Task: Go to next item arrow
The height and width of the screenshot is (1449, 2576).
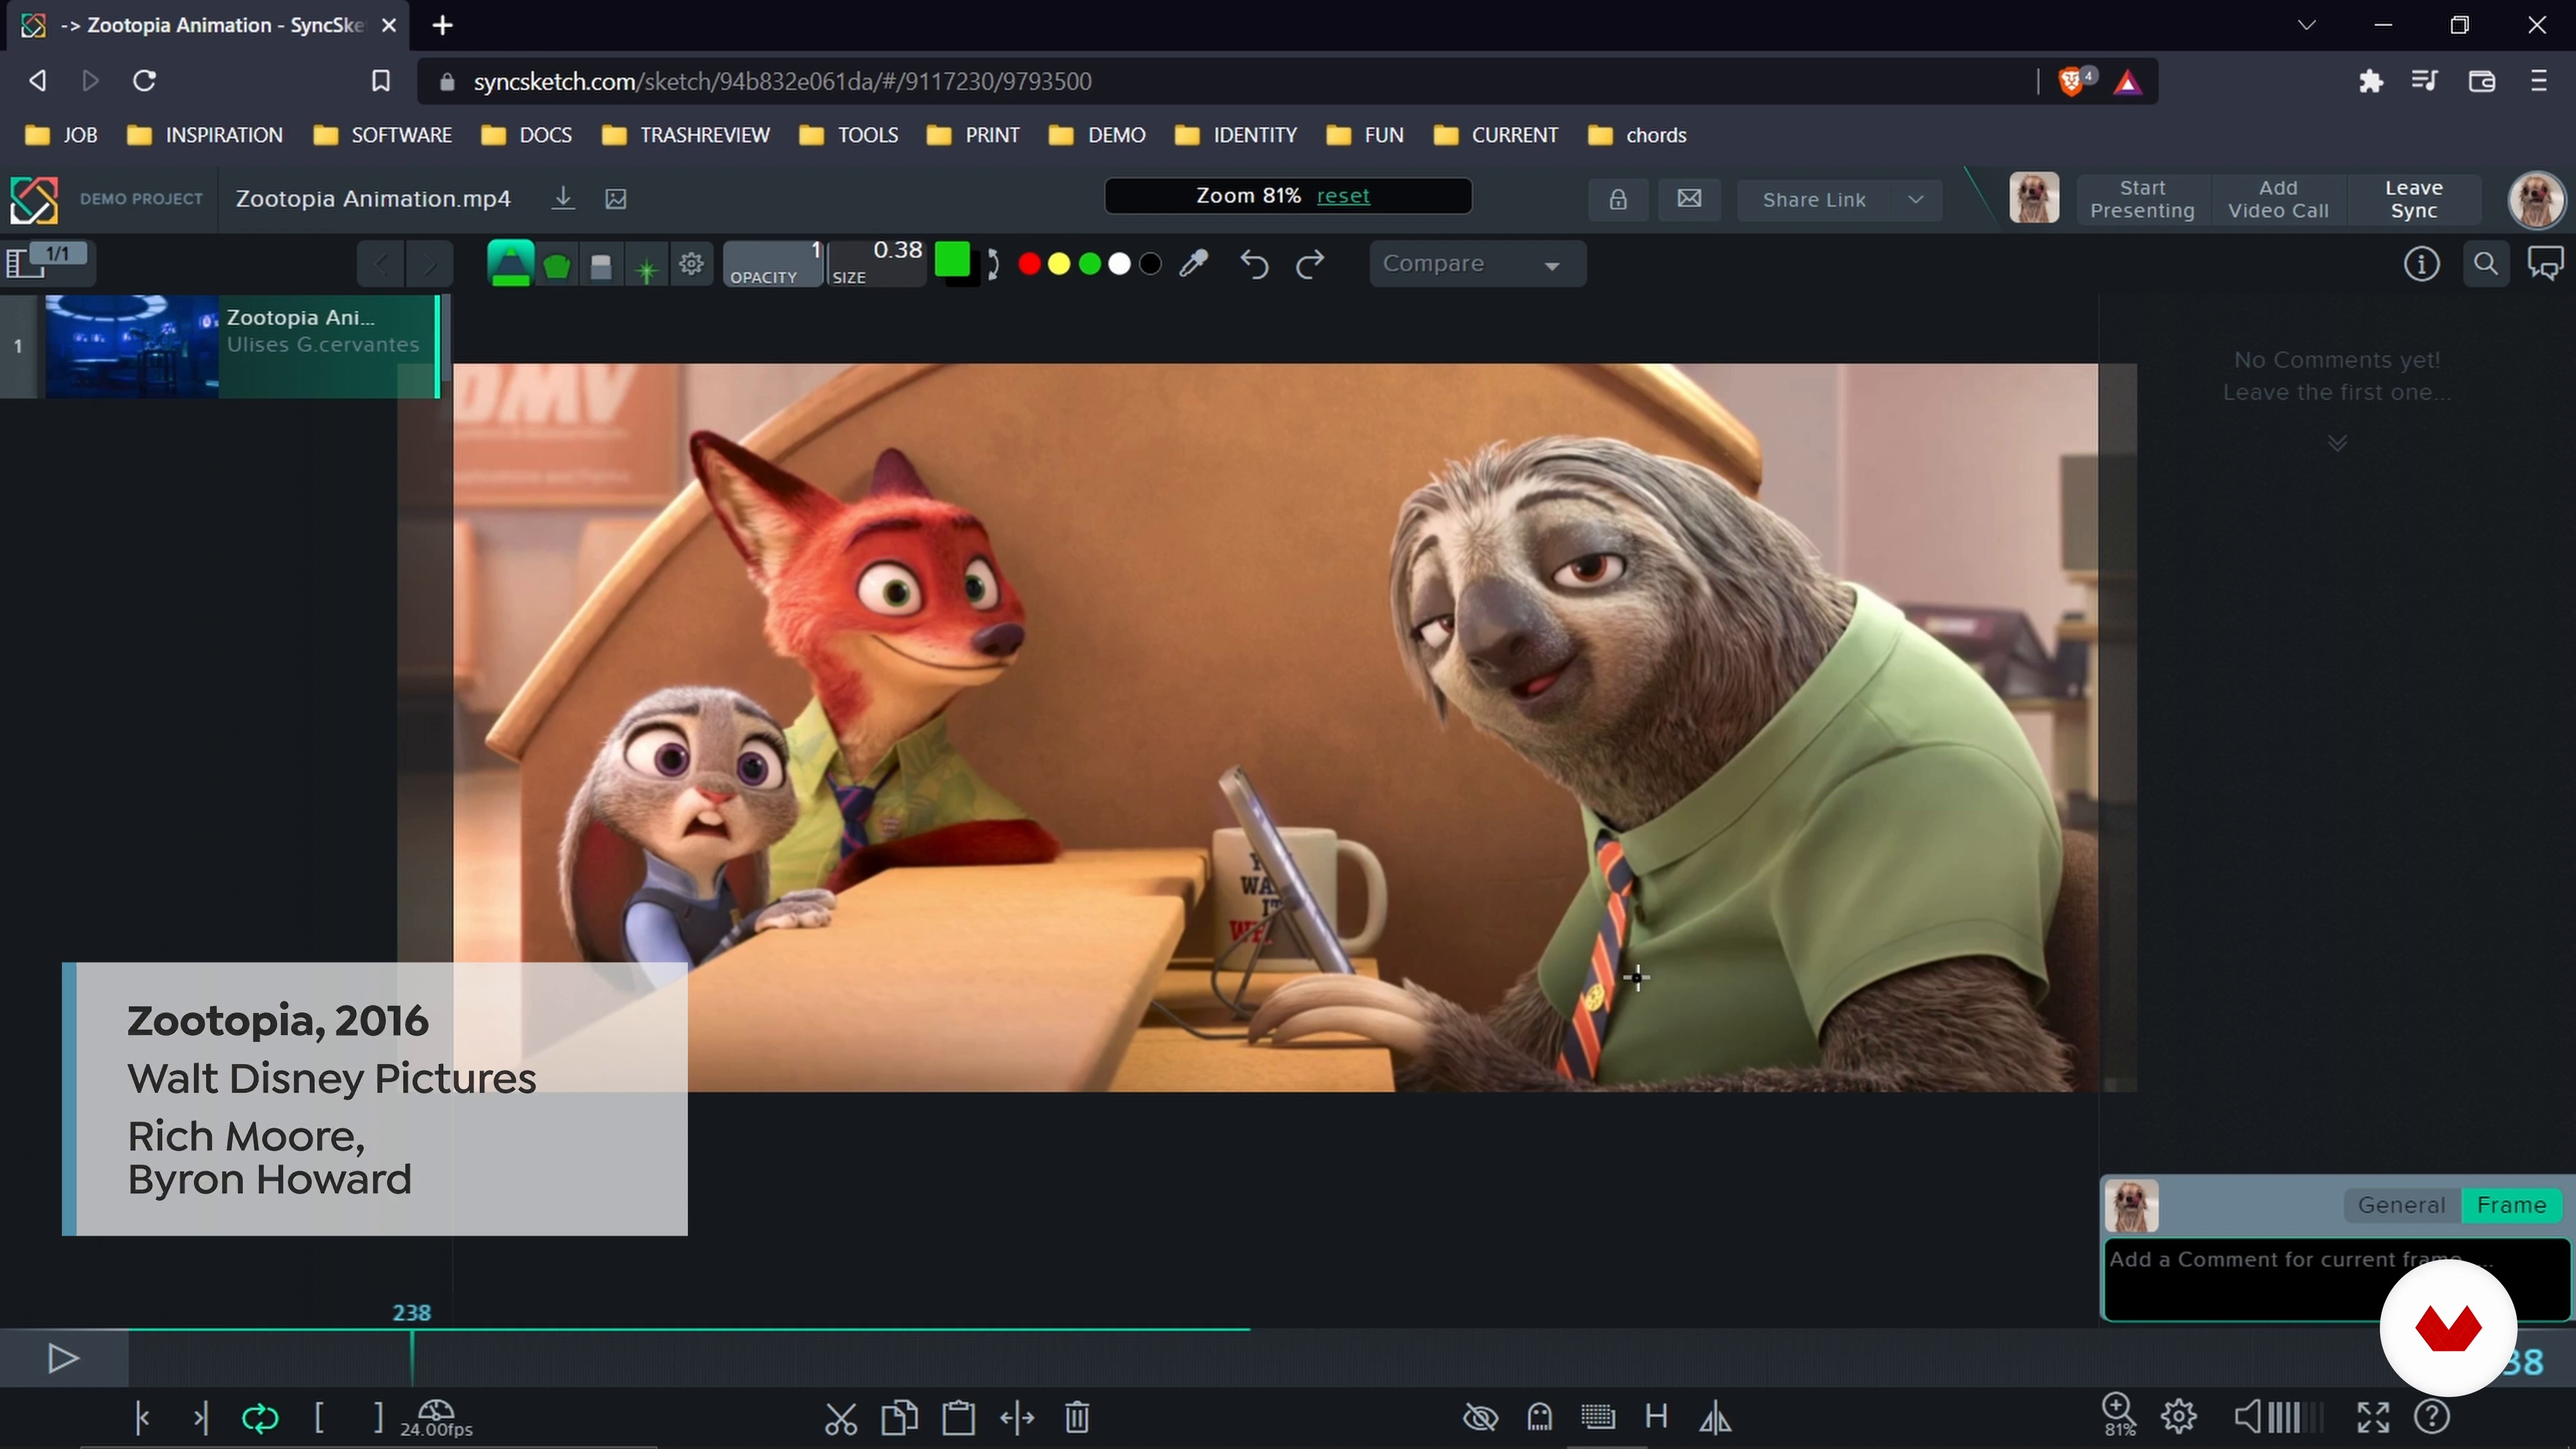Action: [429, 264]
